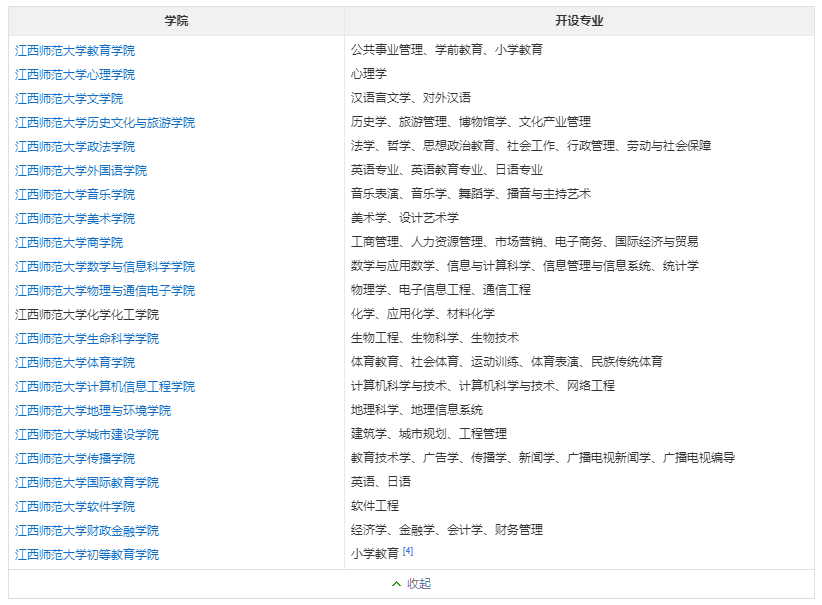The image size is (822, 605).
Task: Select majors cell starting with 数学与应用数学
Action: click(524, 266)
